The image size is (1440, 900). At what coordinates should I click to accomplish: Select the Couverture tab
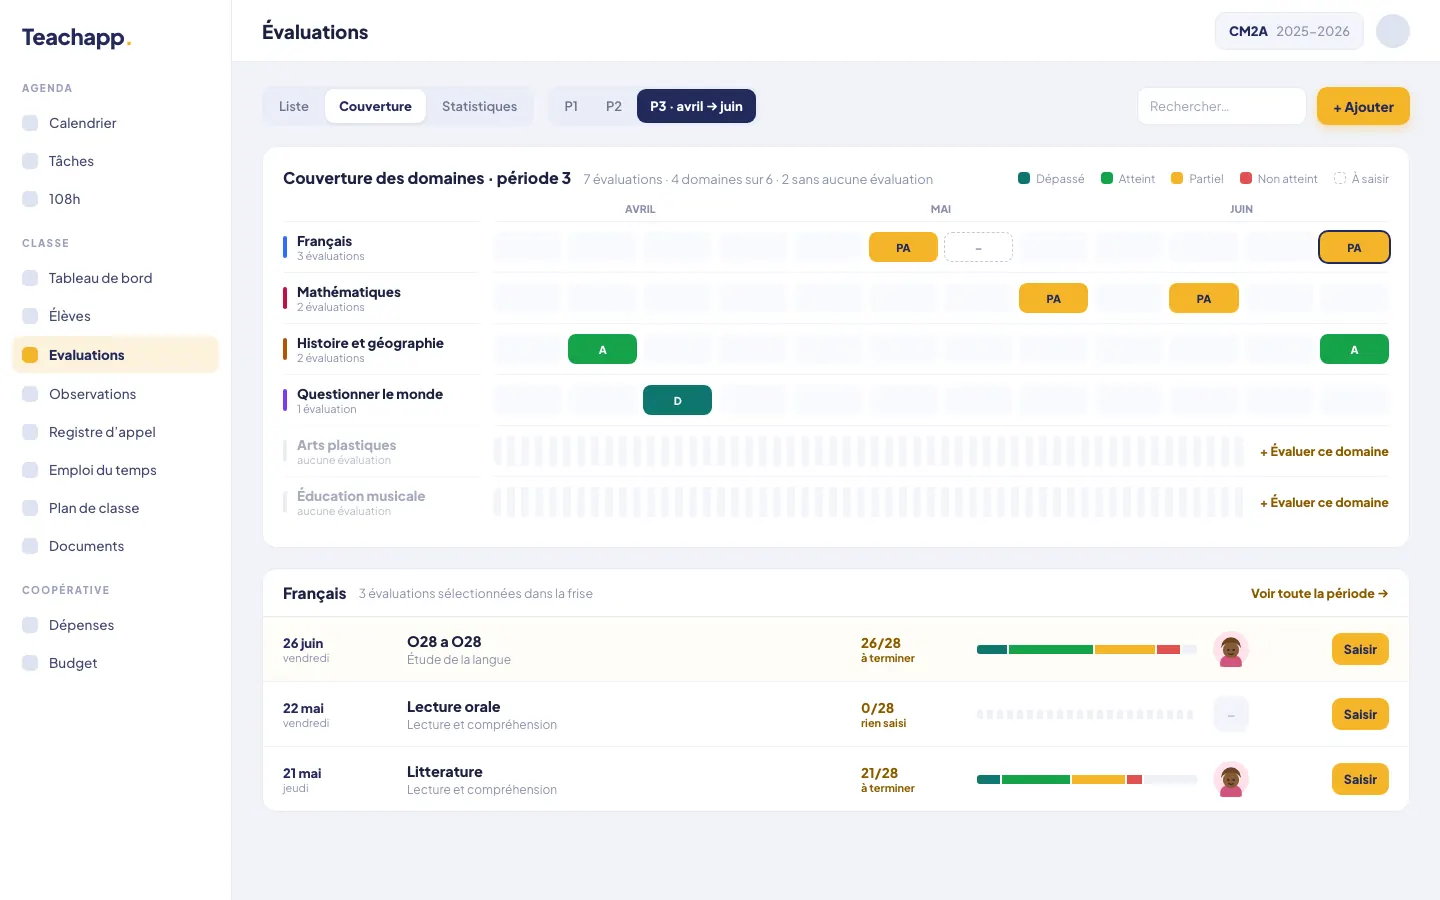click(375, 106)
